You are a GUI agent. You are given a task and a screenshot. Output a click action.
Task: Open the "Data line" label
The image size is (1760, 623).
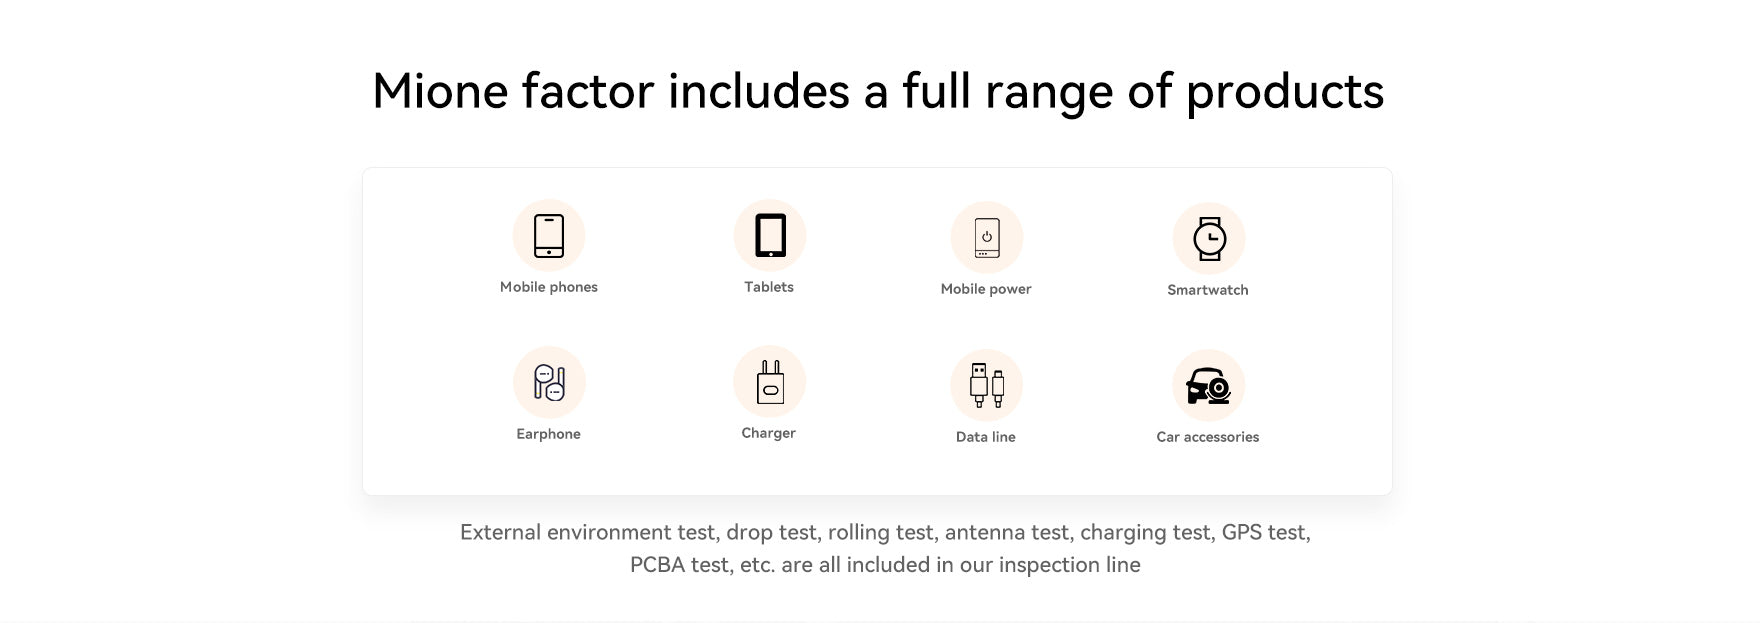[986, 437]
